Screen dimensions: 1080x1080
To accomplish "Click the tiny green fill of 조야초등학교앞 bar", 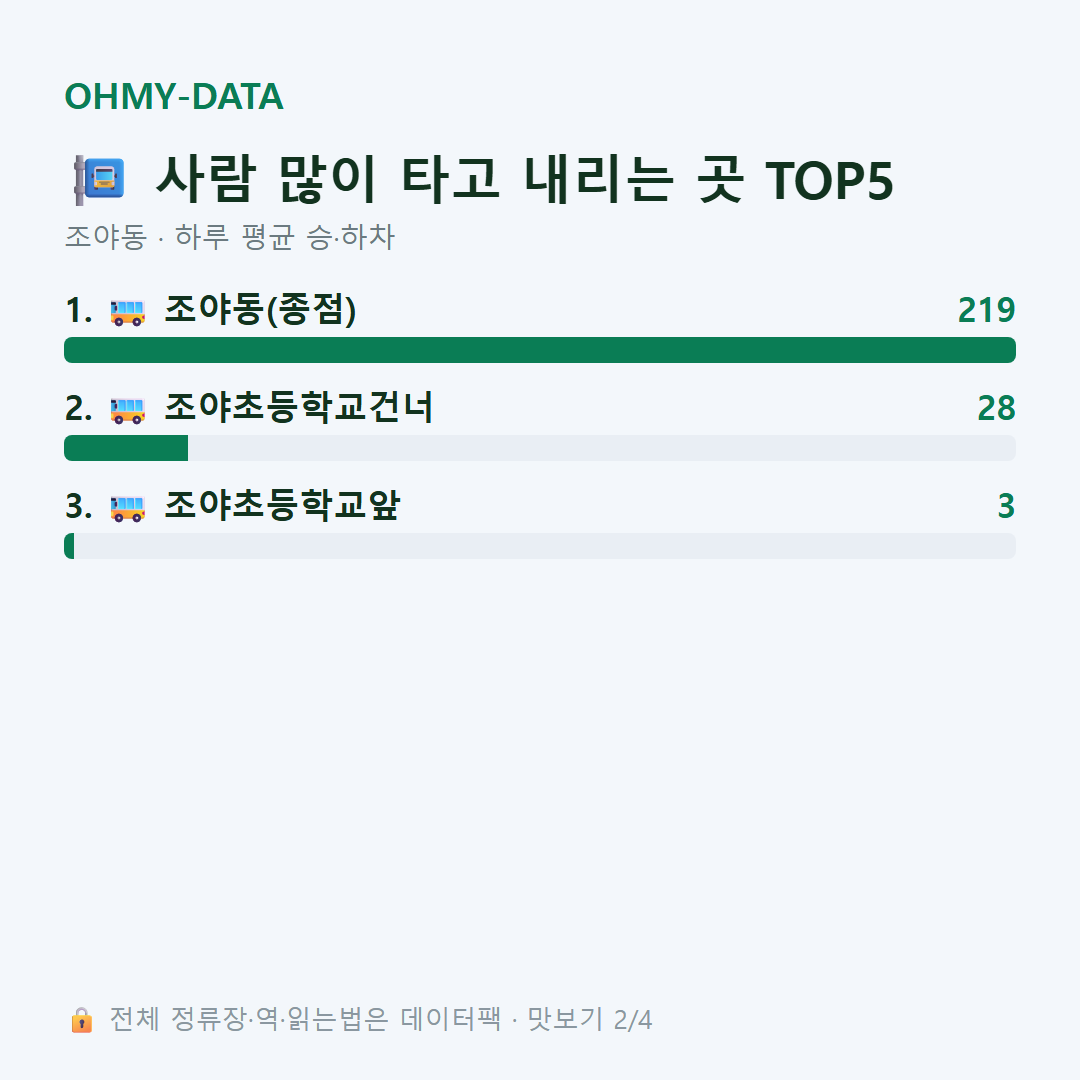I will pyautogui.click(x=69, y=546).
